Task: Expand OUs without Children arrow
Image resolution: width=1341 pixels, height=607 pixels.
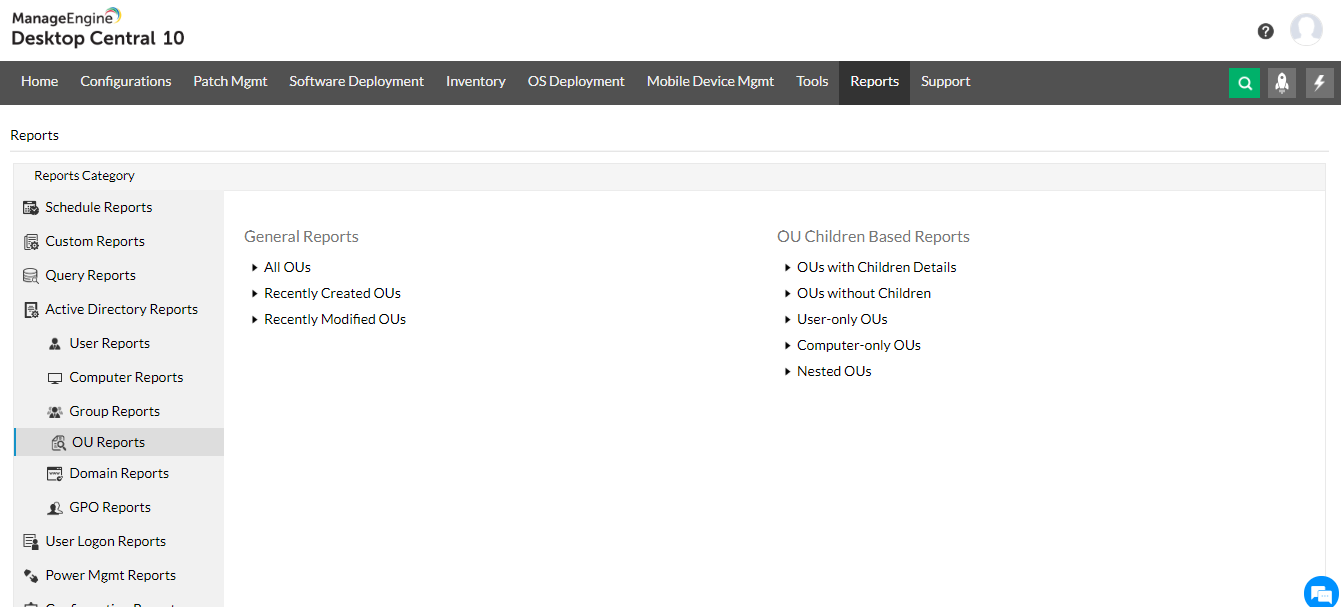Action: pyautogui.click(x=788, y=294)
